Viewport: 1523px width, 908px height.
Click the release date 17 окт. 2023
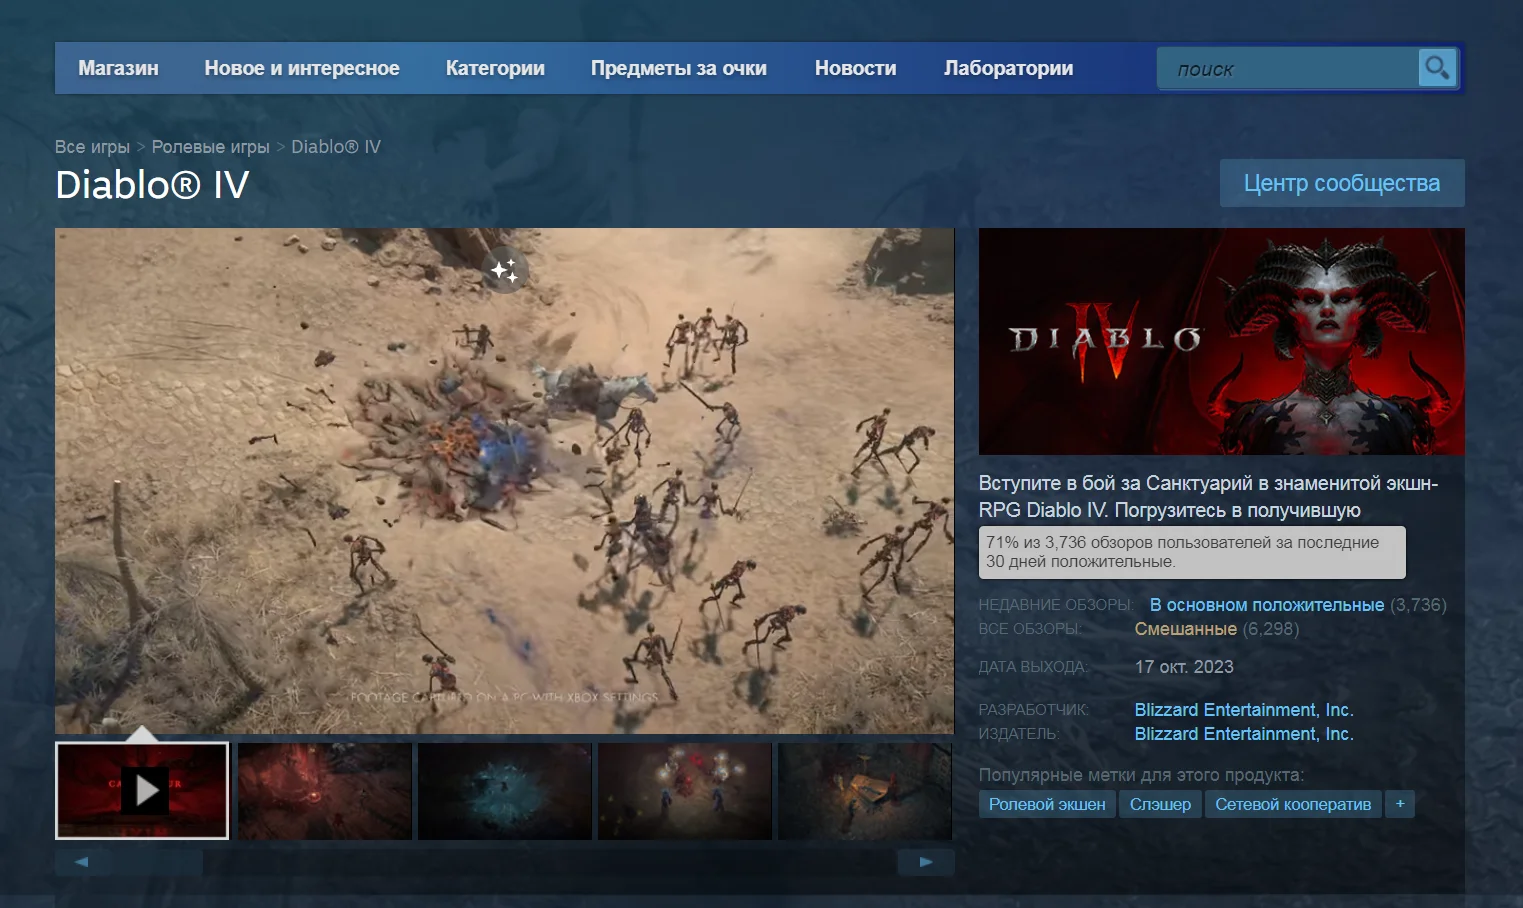pos(1184,667)
